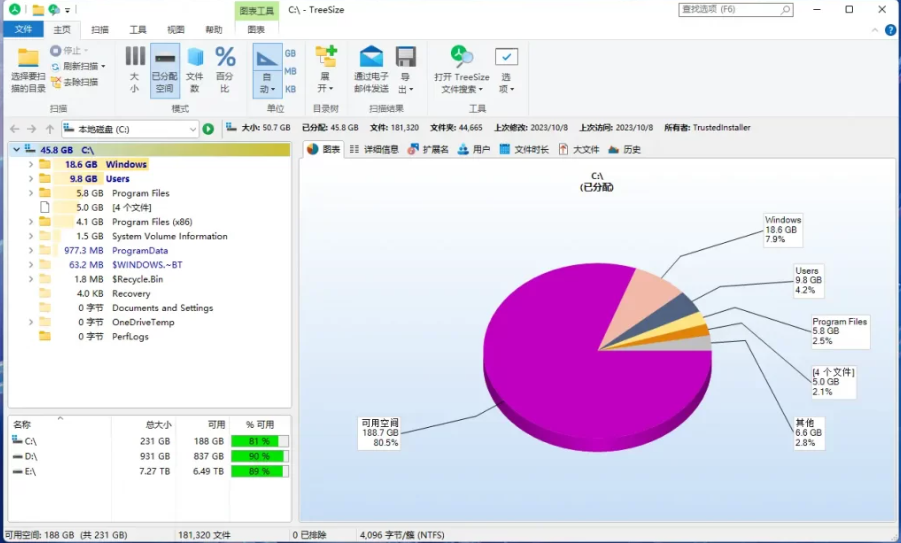Image resolution: width=901 pixels, height=543 pixels.
Task: Open TreeSize file search
Action: (x=461, y=70)
